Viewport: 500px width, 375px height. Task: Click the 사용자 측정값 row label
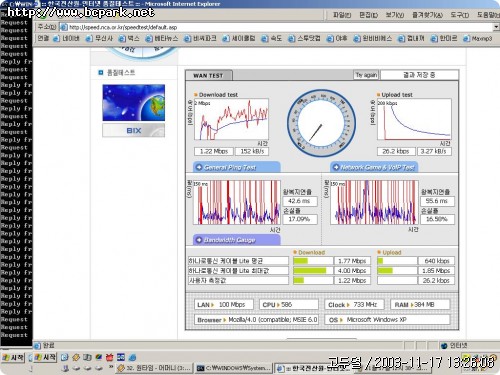click(238, 280)
